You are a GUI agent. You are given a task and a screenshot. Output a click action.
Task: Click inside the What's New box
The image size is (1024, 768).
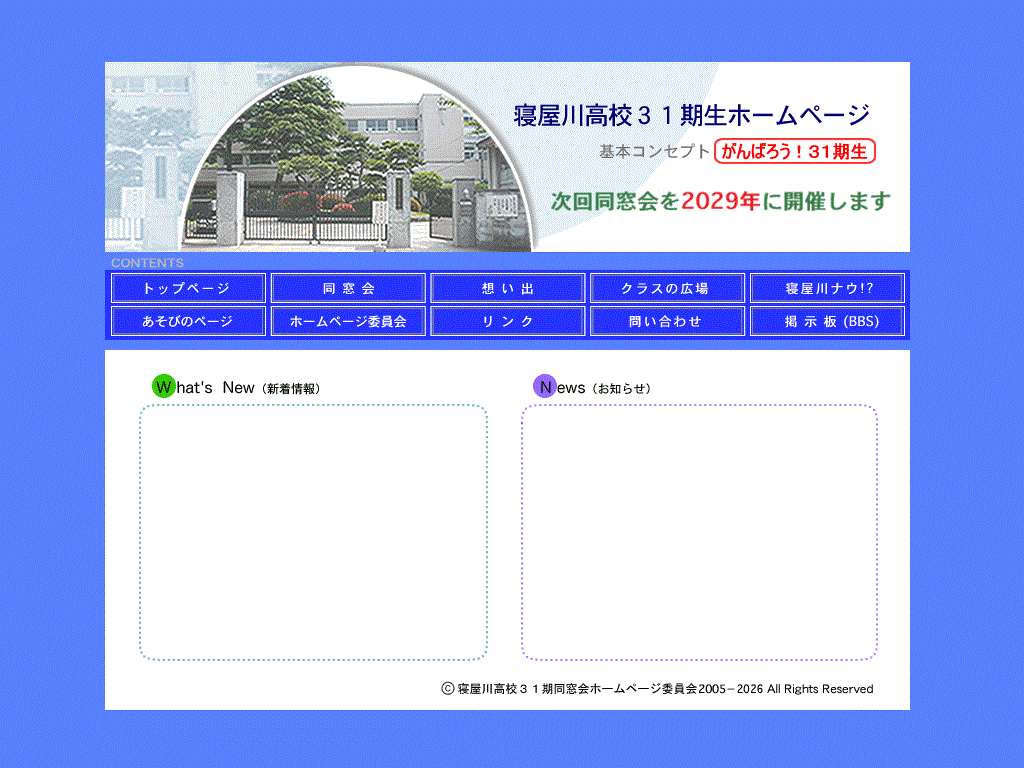tap(313, 532)
